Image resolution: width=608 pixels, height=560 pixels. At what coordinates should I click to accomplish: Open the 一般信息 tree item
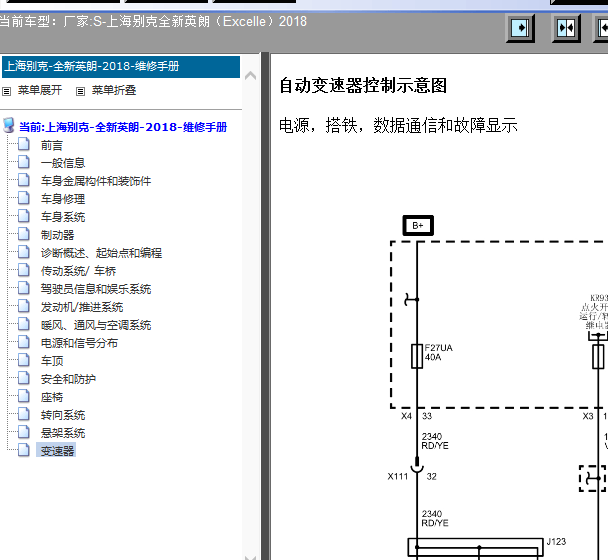[x=63, y=163]
